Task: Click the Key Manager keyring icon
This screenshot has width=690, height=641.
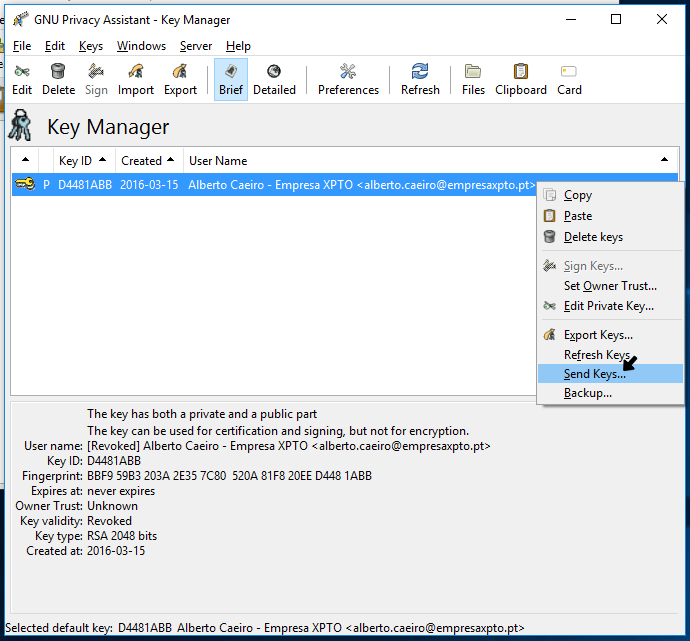Action: coord(20,126)
